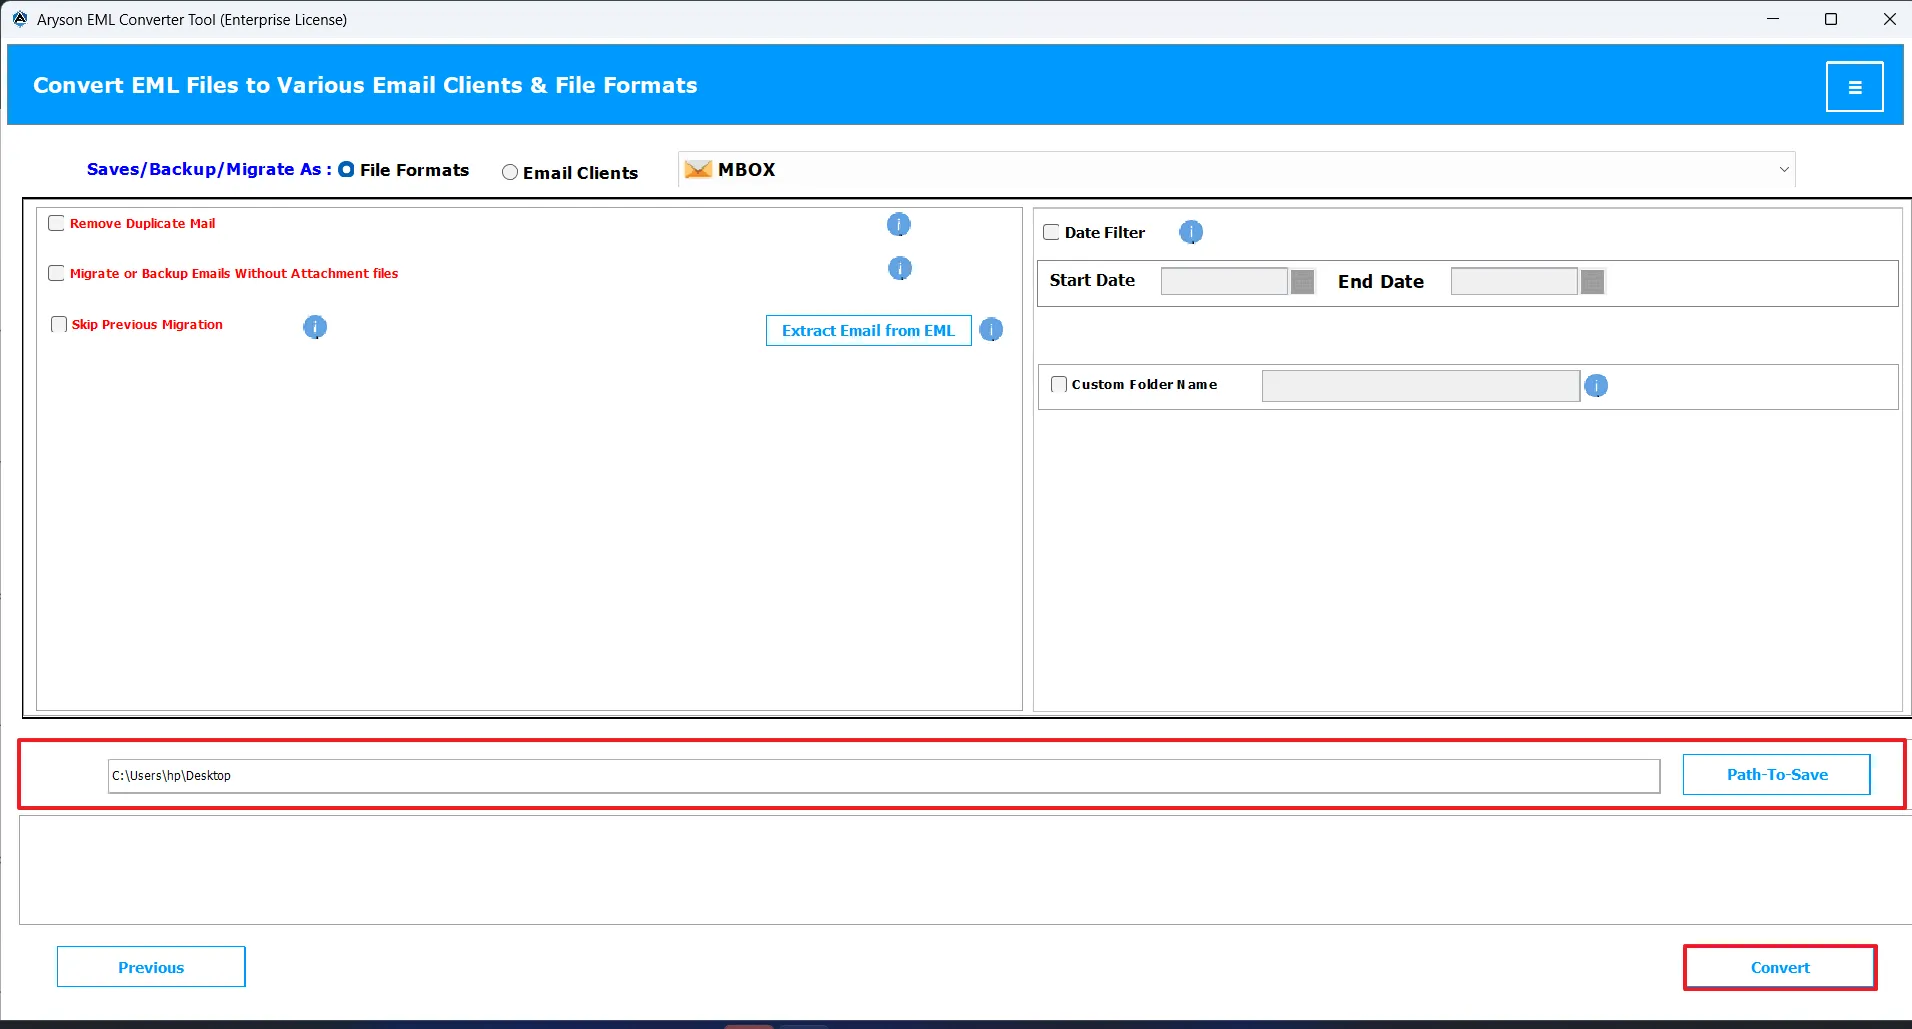Click the End Date input field
This screenshot has width=1912, height=1029.
click(1514, 282)
